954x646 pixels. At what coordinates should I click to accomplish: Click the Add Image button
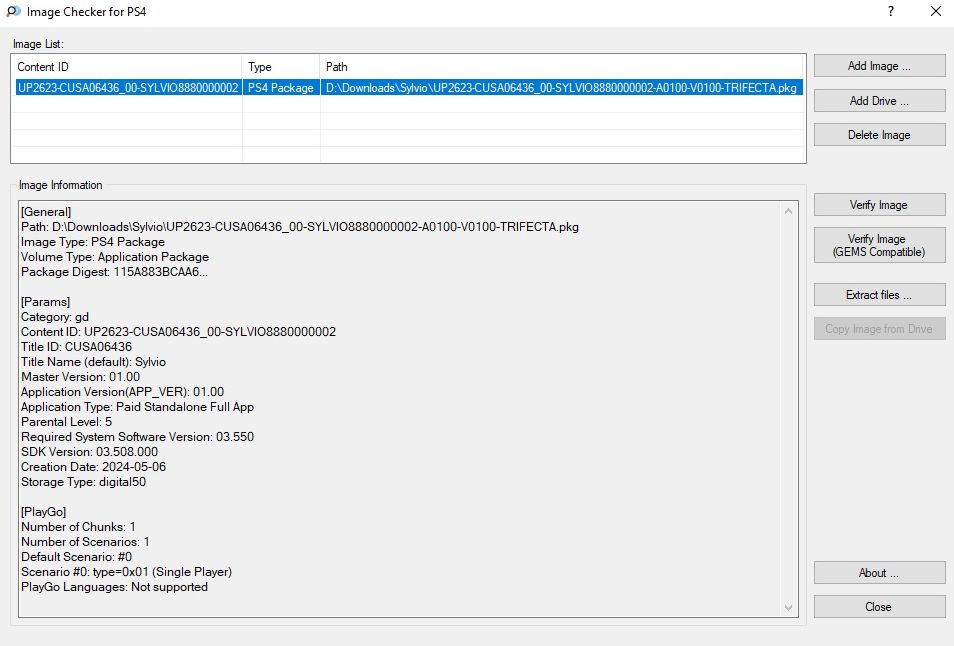[x=879, y=66]
